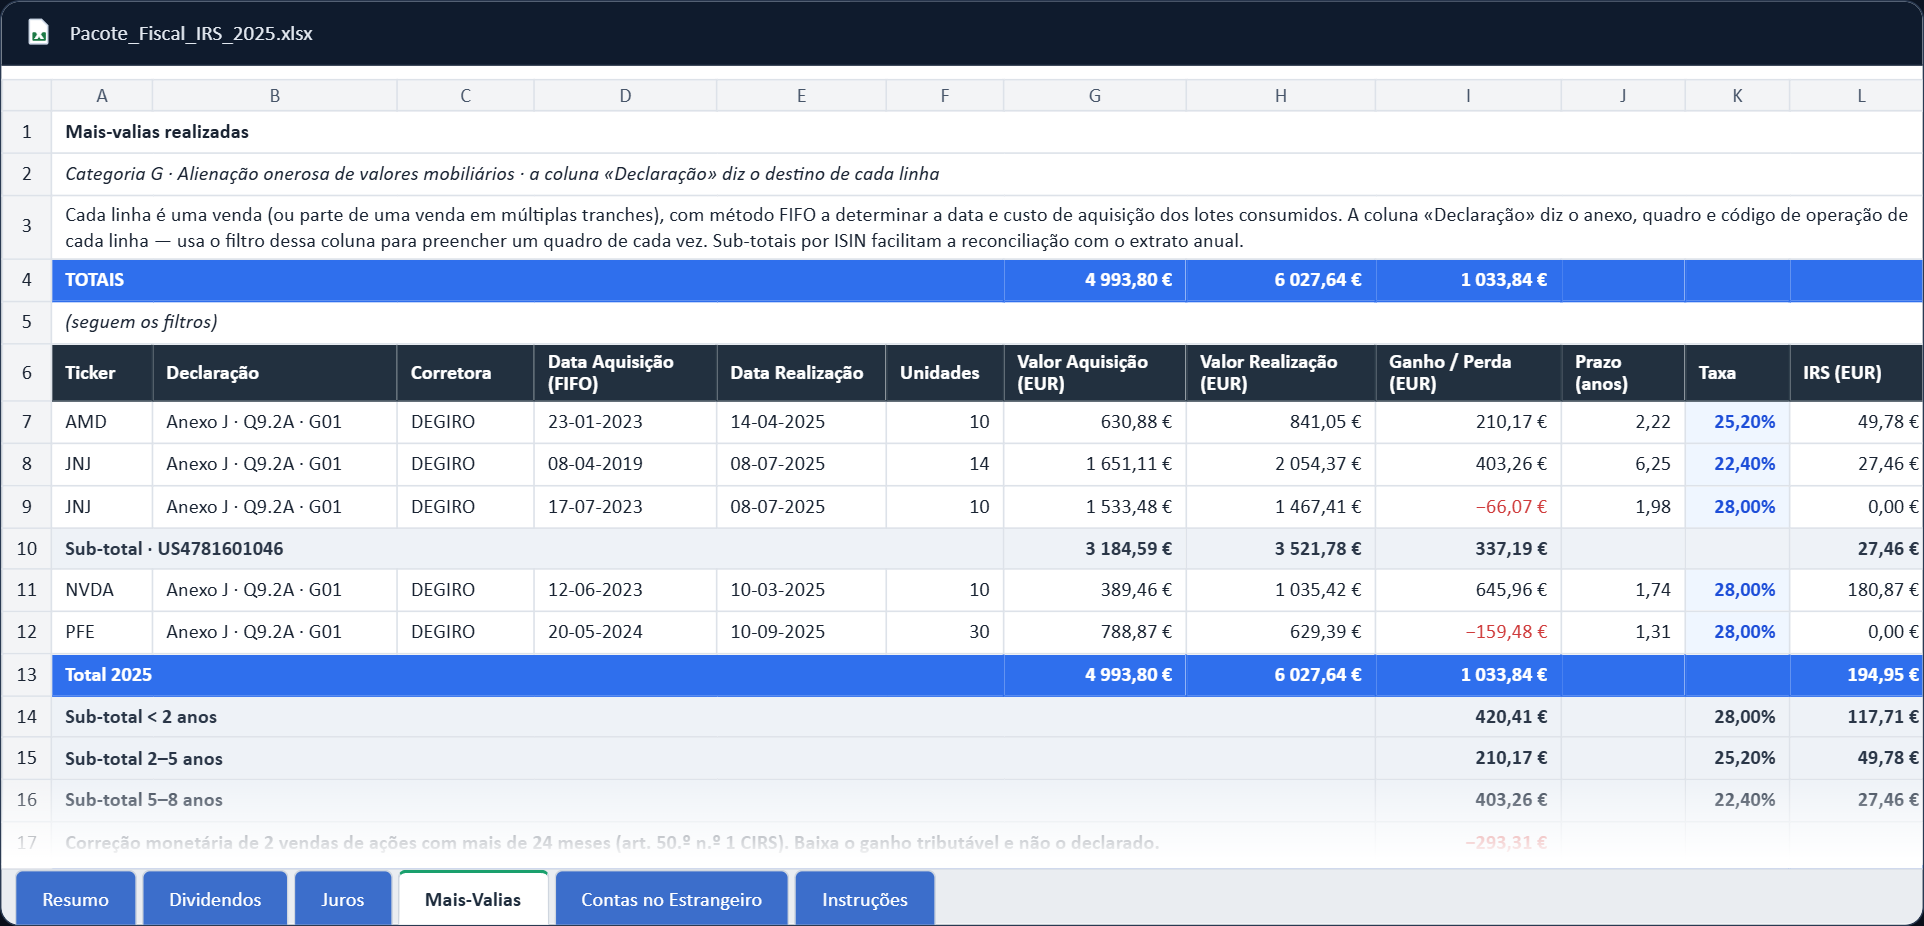
Task: Select column A header
Action: (x=102, y=96)
